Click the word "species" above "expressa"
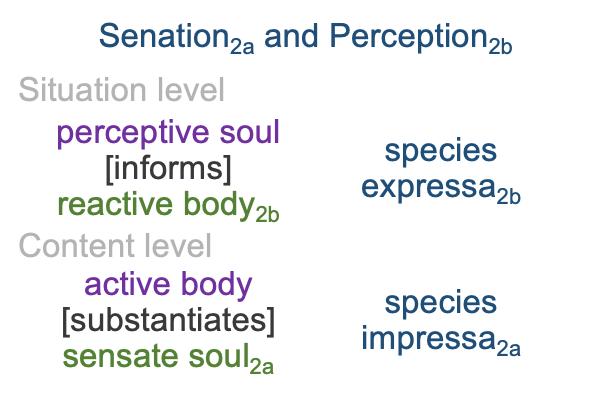Screen dimensions: 600x400 [x=441, y=151]
